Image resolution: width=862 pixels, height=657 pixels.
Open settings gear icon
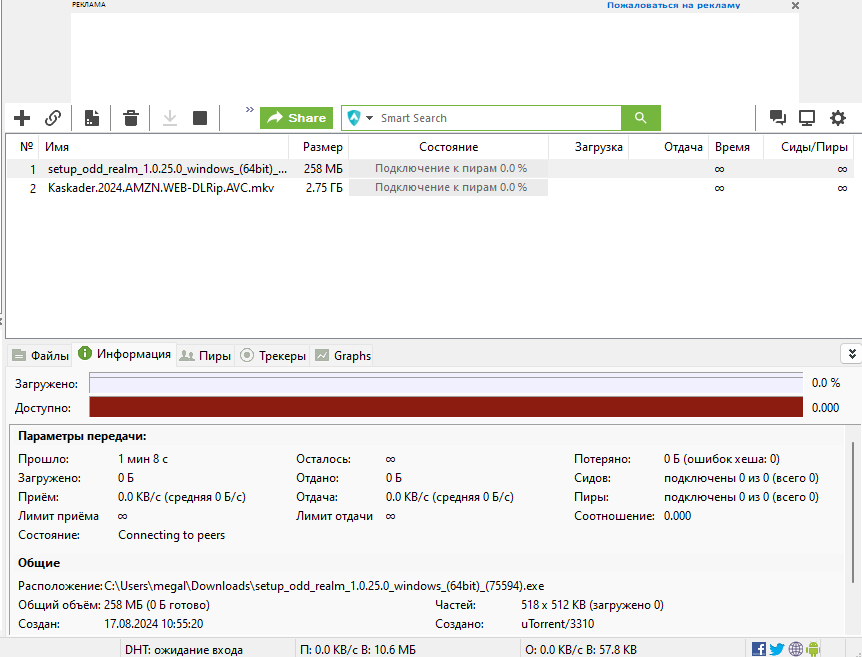[x=838, y=118]
